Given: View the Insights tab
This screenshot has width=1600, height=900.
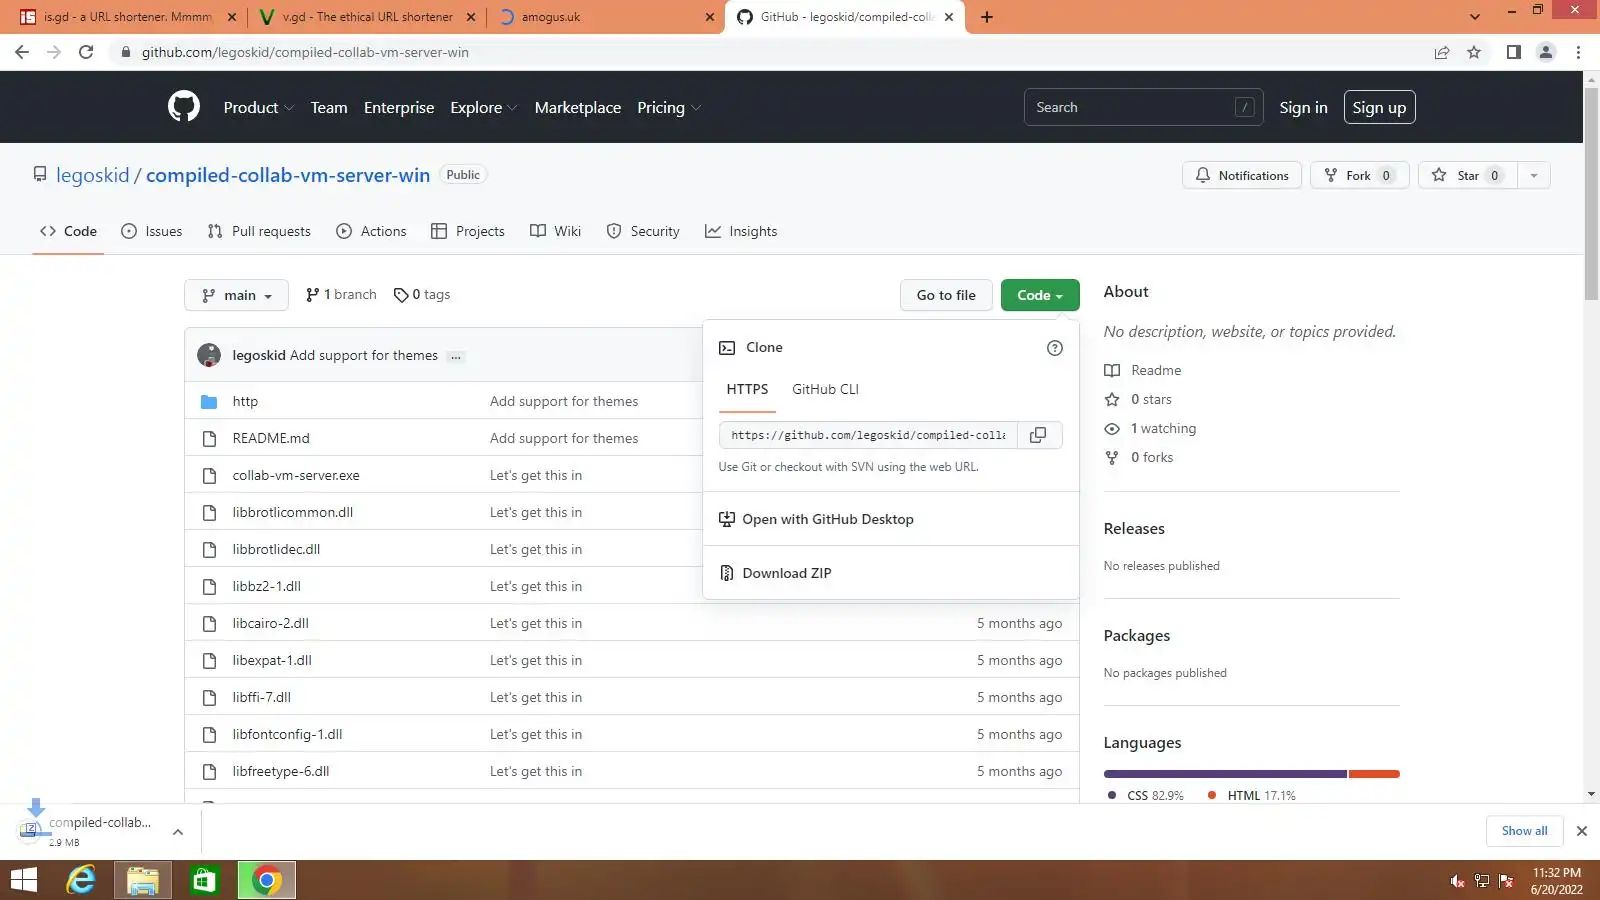Looking at the screenshot, I should coord(741,231).
